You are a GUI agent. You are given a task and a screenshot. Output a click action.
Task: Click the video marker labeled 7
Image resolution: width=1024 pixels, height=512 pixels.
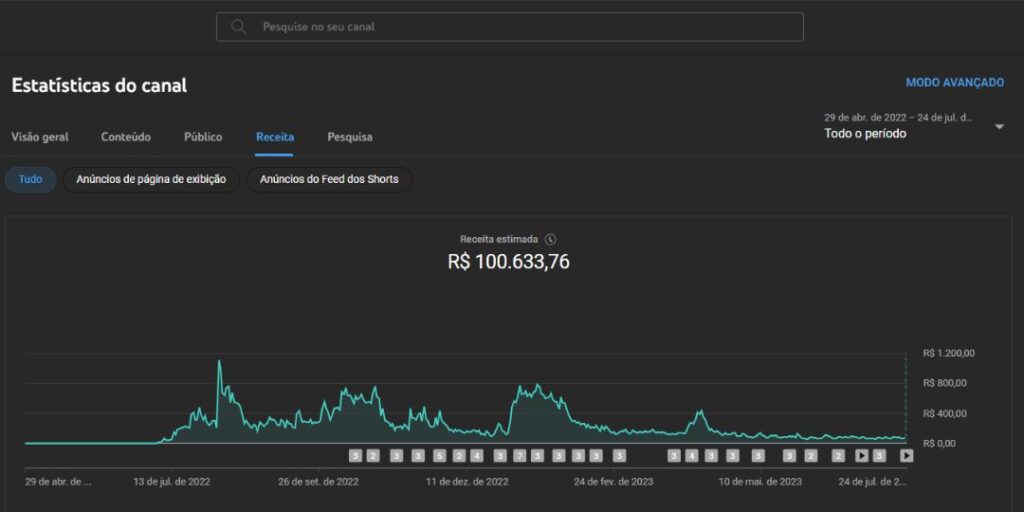[520, 456]
